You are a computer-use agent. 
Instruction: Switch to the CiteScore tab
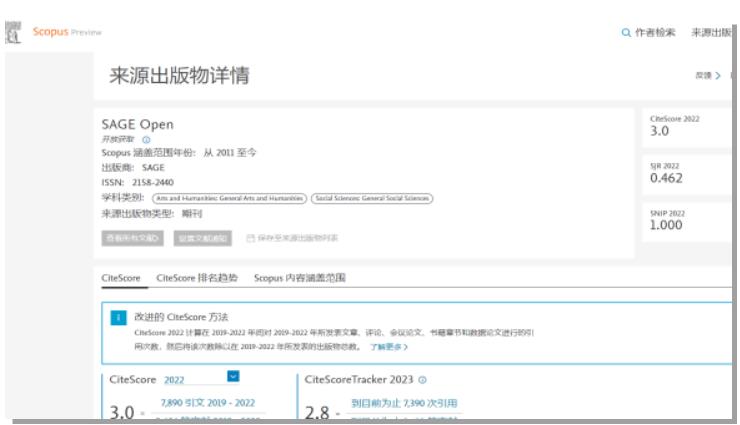coord(121,278)
